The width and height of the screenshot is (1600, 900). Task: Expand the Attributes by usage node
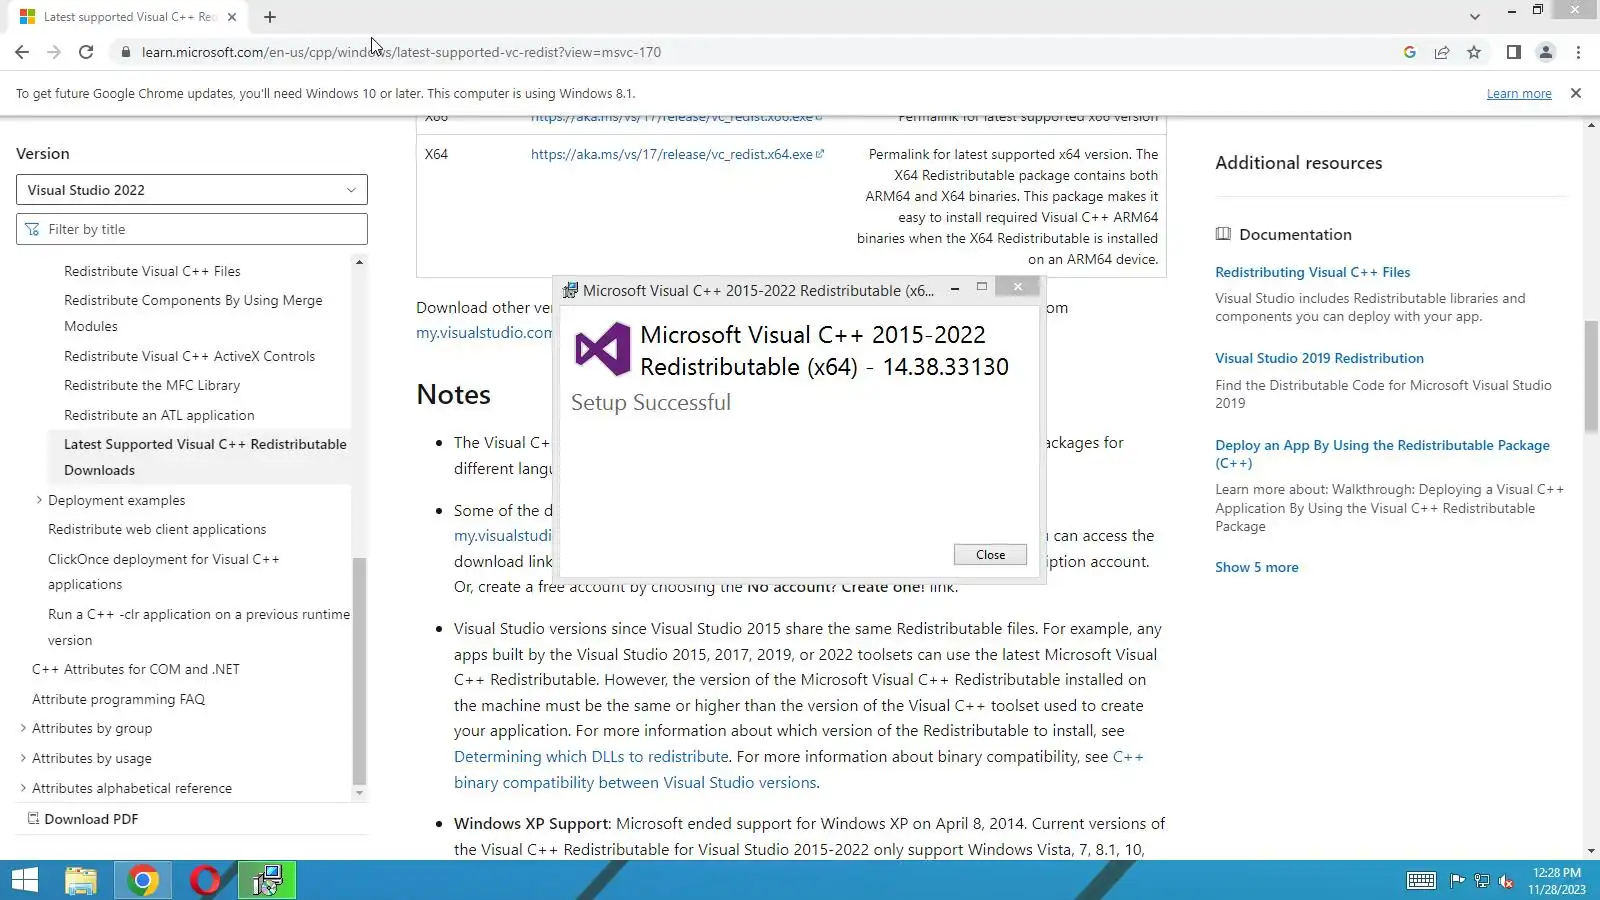pyautogui.click(x=23, y=758)
